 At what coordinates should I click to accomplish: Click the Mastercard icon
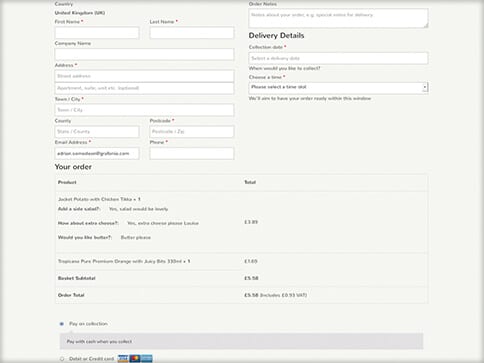135,359
